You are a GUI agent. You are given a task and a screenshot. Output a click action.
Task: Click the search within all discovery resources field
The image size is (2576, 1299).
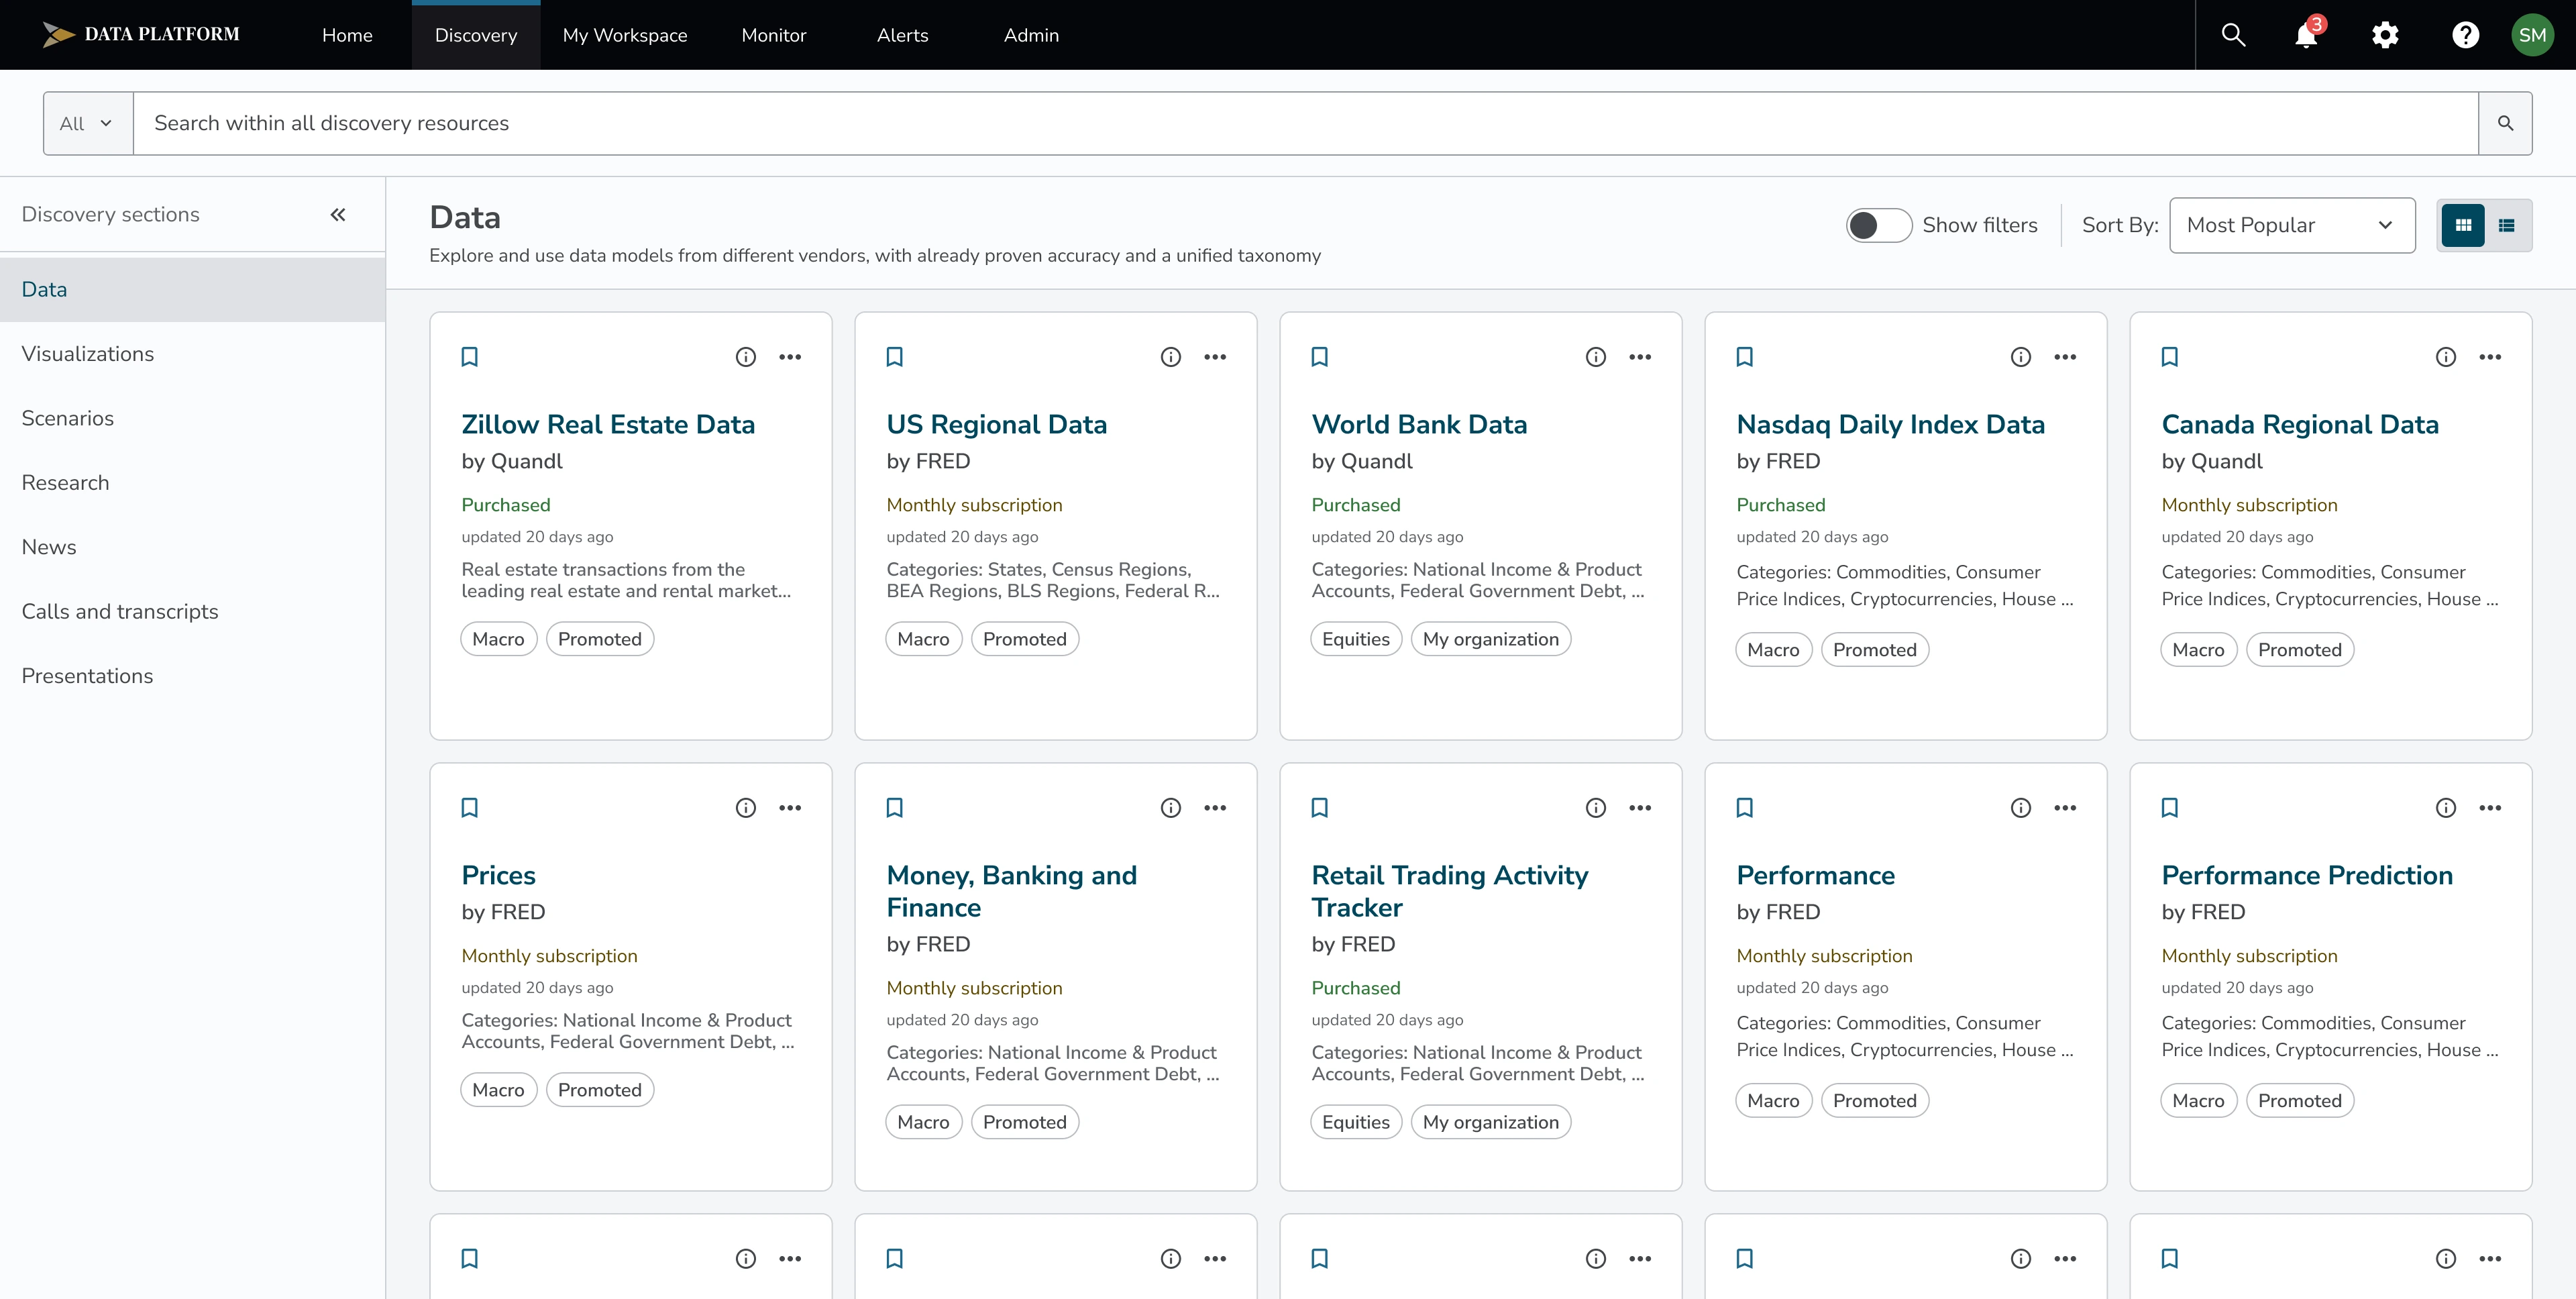coord(1305,124)
